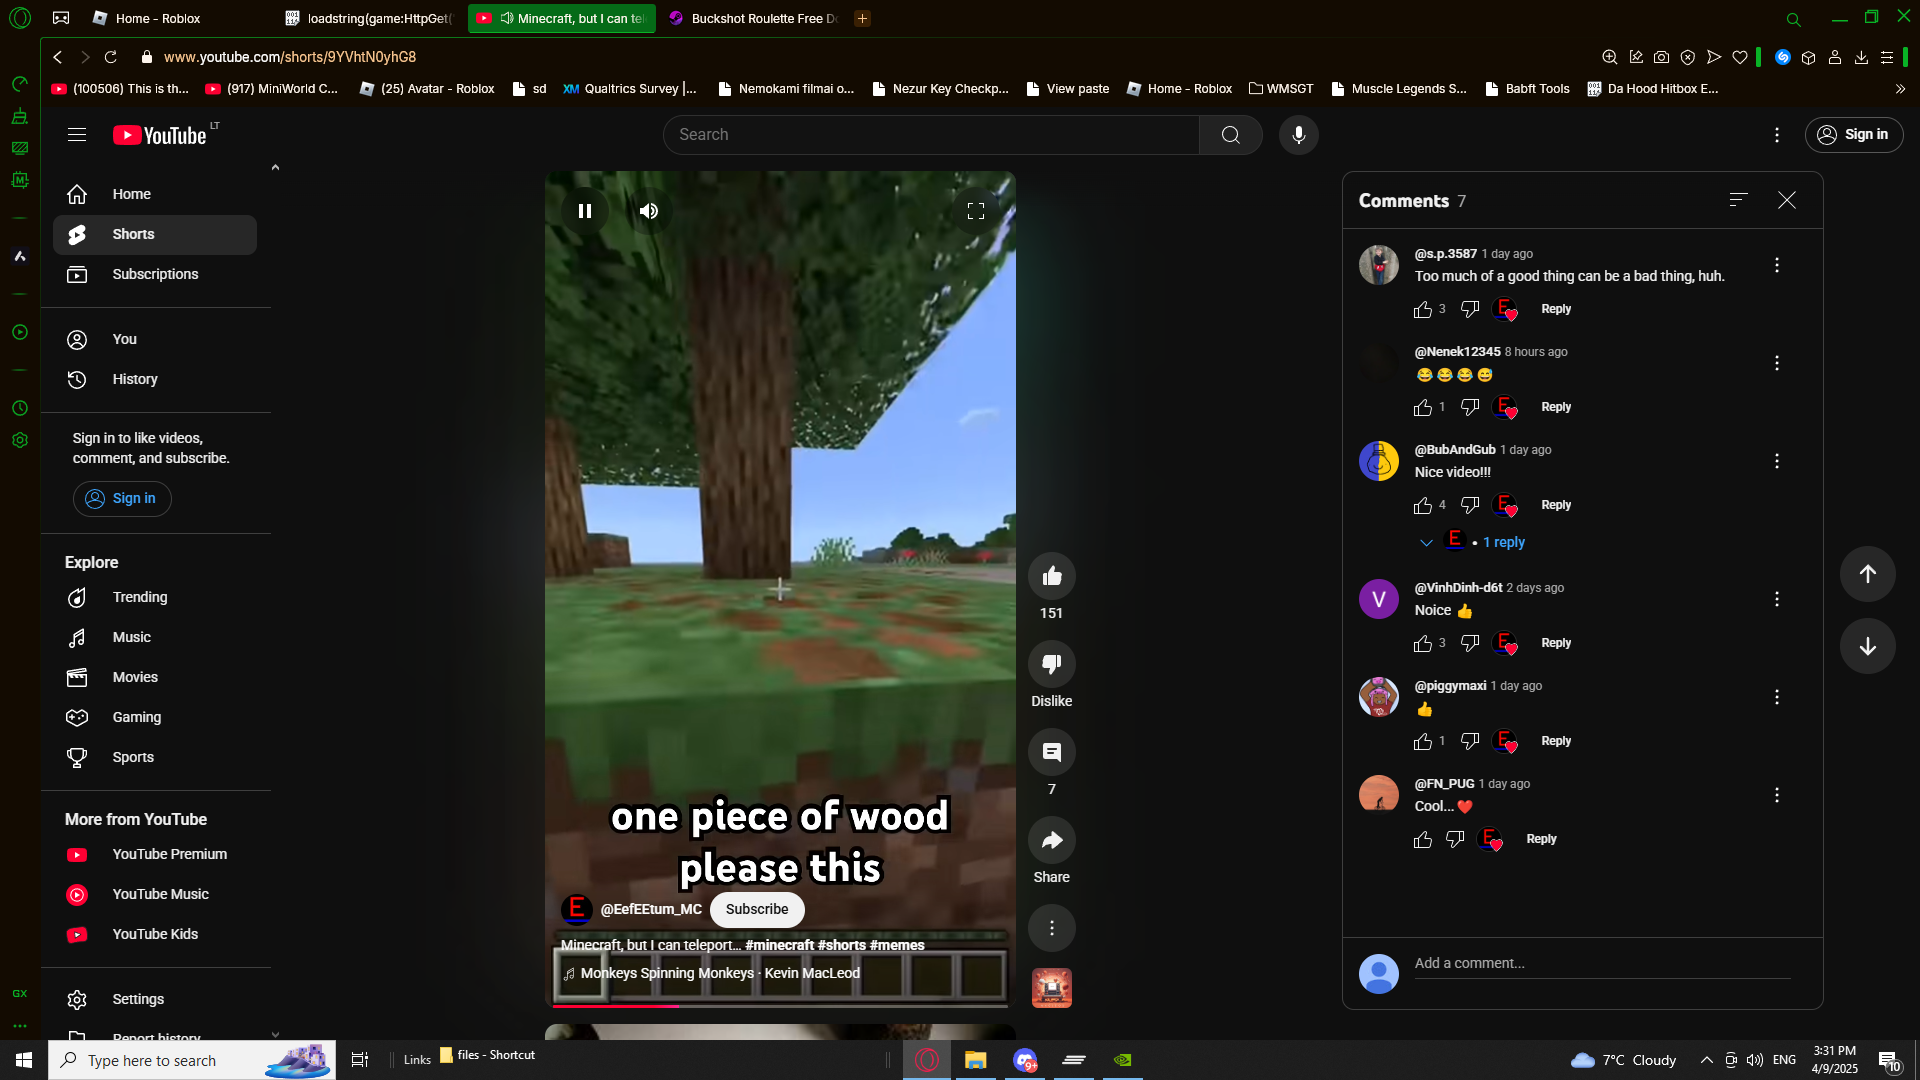The image size is (1920, 1080).
Task: Switch to Buckshot Roulette tab
Action: [754, 18]
